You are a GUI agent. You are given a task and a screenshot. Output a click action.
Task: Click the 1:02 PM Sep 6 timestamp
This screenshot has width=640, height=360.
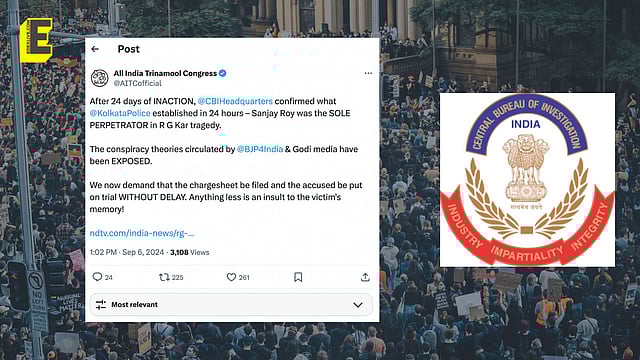(127, 252)
